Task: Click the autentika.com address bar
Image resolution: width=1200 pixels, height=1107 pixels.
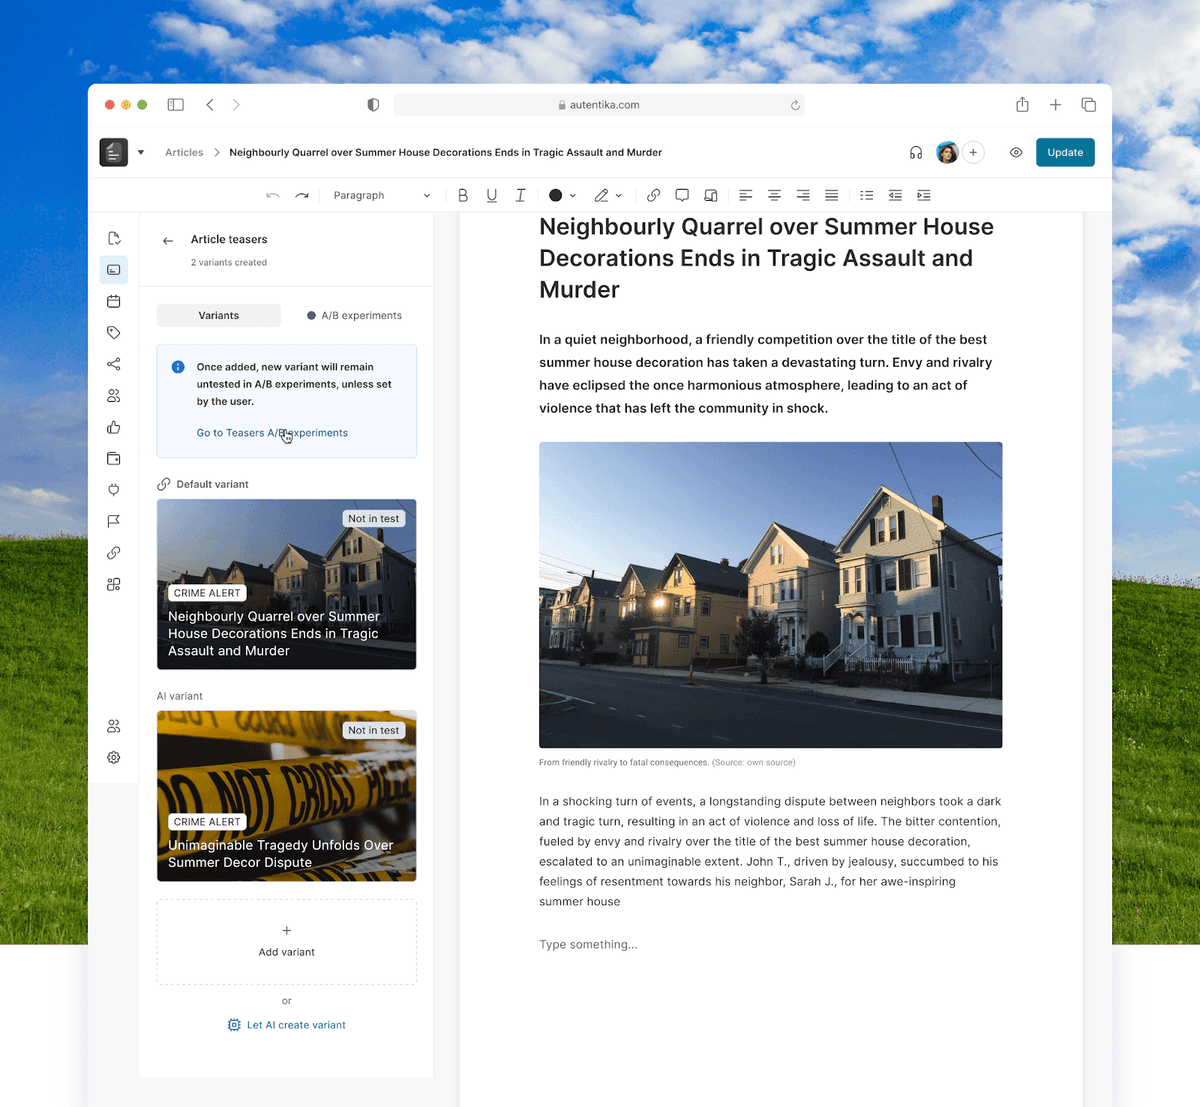Action: point(599,104)
